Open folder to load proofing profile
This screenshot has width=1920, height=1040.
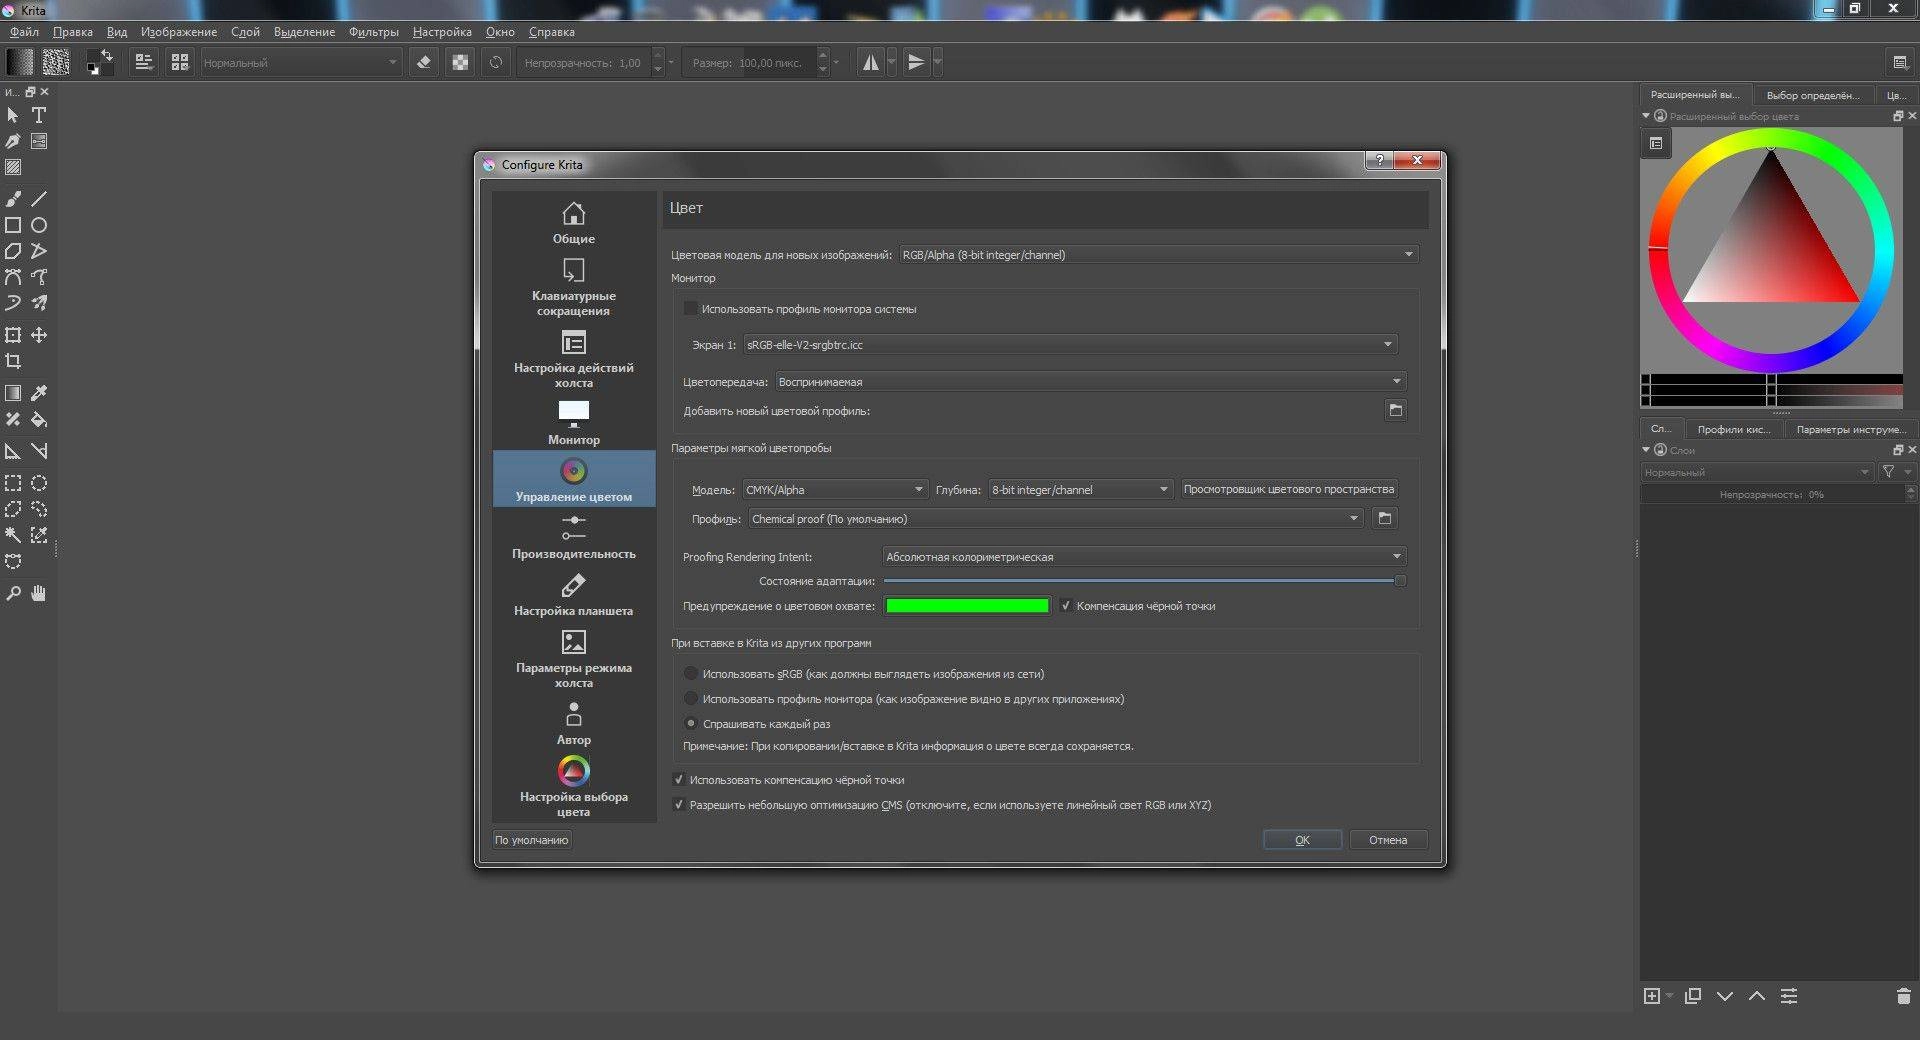[1385, 518]
